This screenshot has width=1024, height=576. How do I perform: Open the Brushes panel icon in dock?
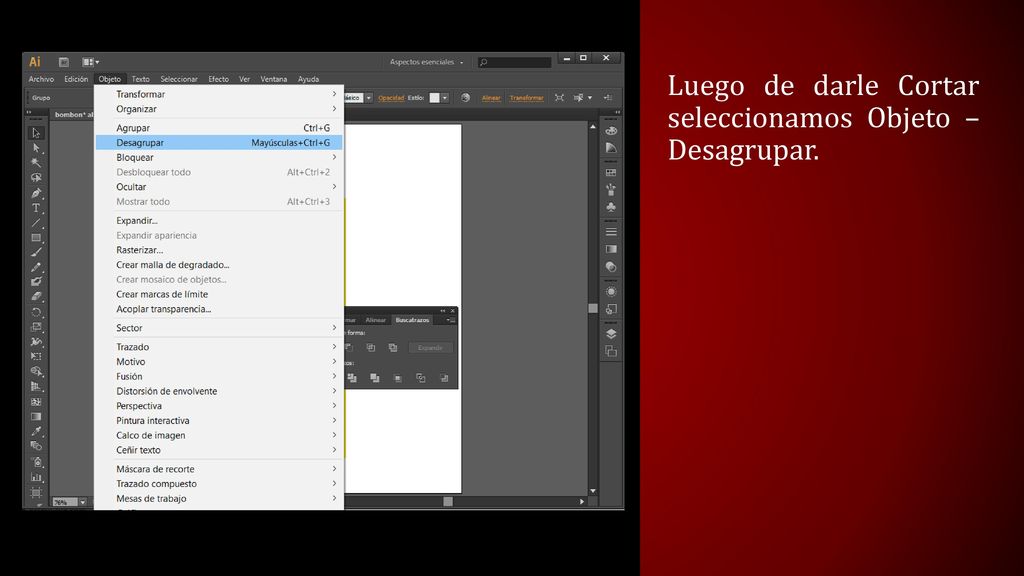pos(611,189)
